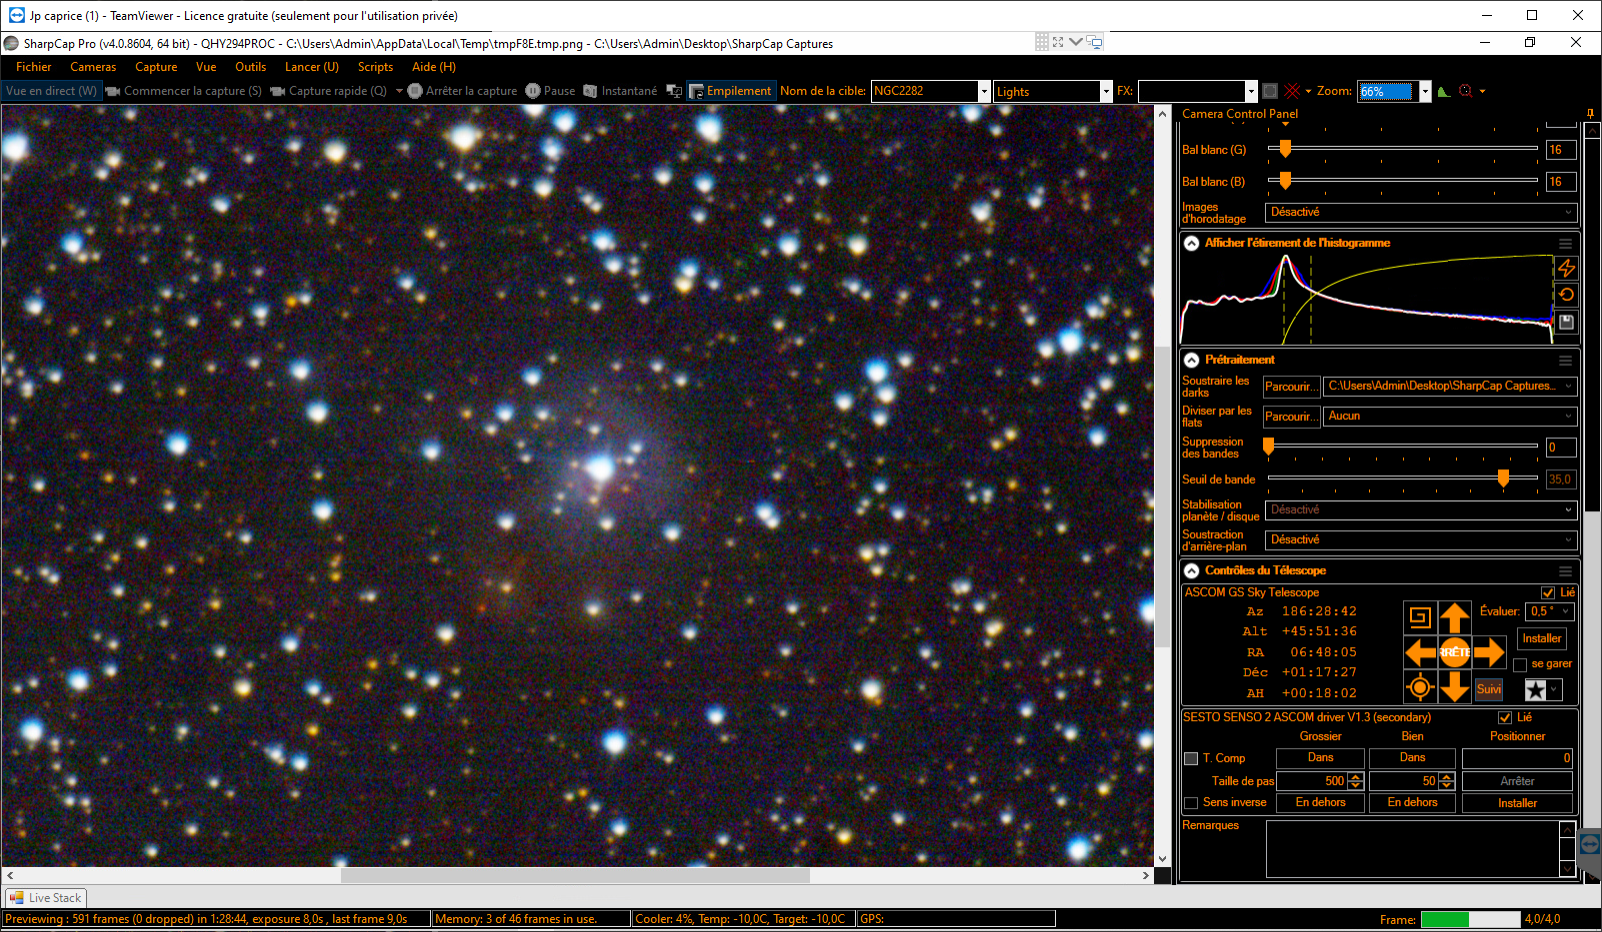The height and width of the screenshot is (932, 1602).
Task: Open the Évaluer rate dropdown
Action: pyautogui.click(x=1551, y=612)
